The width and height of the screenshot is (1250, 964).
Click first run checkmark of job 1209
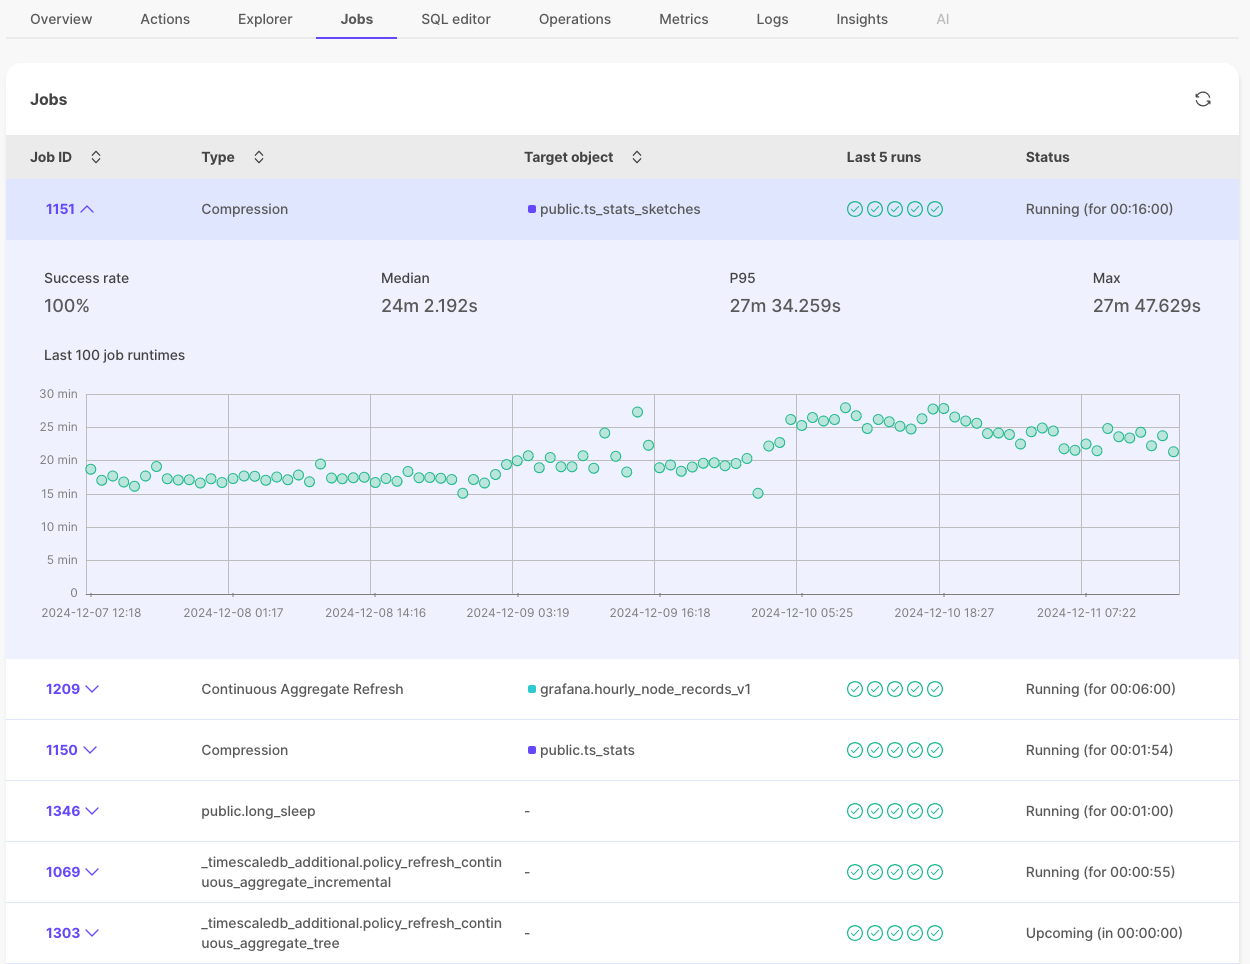pyautogui.click(x=855, y=689)
